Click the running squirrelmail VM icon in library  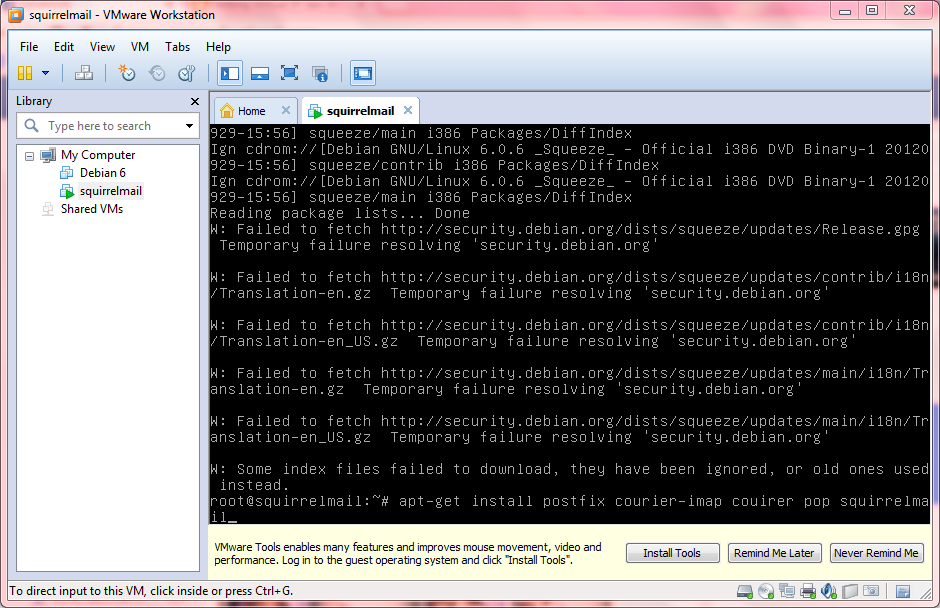point(67,191)
